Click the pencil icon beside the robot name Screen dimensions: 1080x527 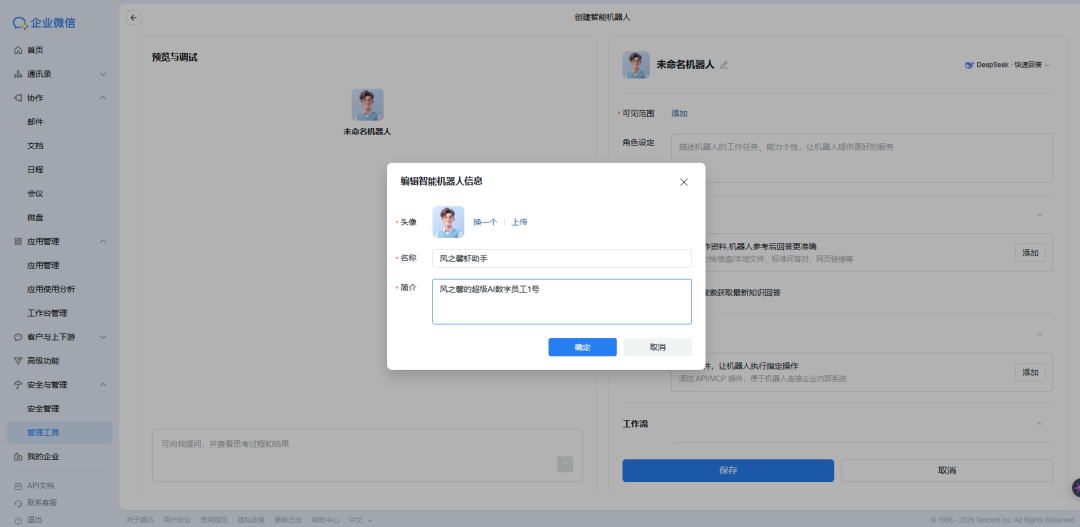coord(723,65)
